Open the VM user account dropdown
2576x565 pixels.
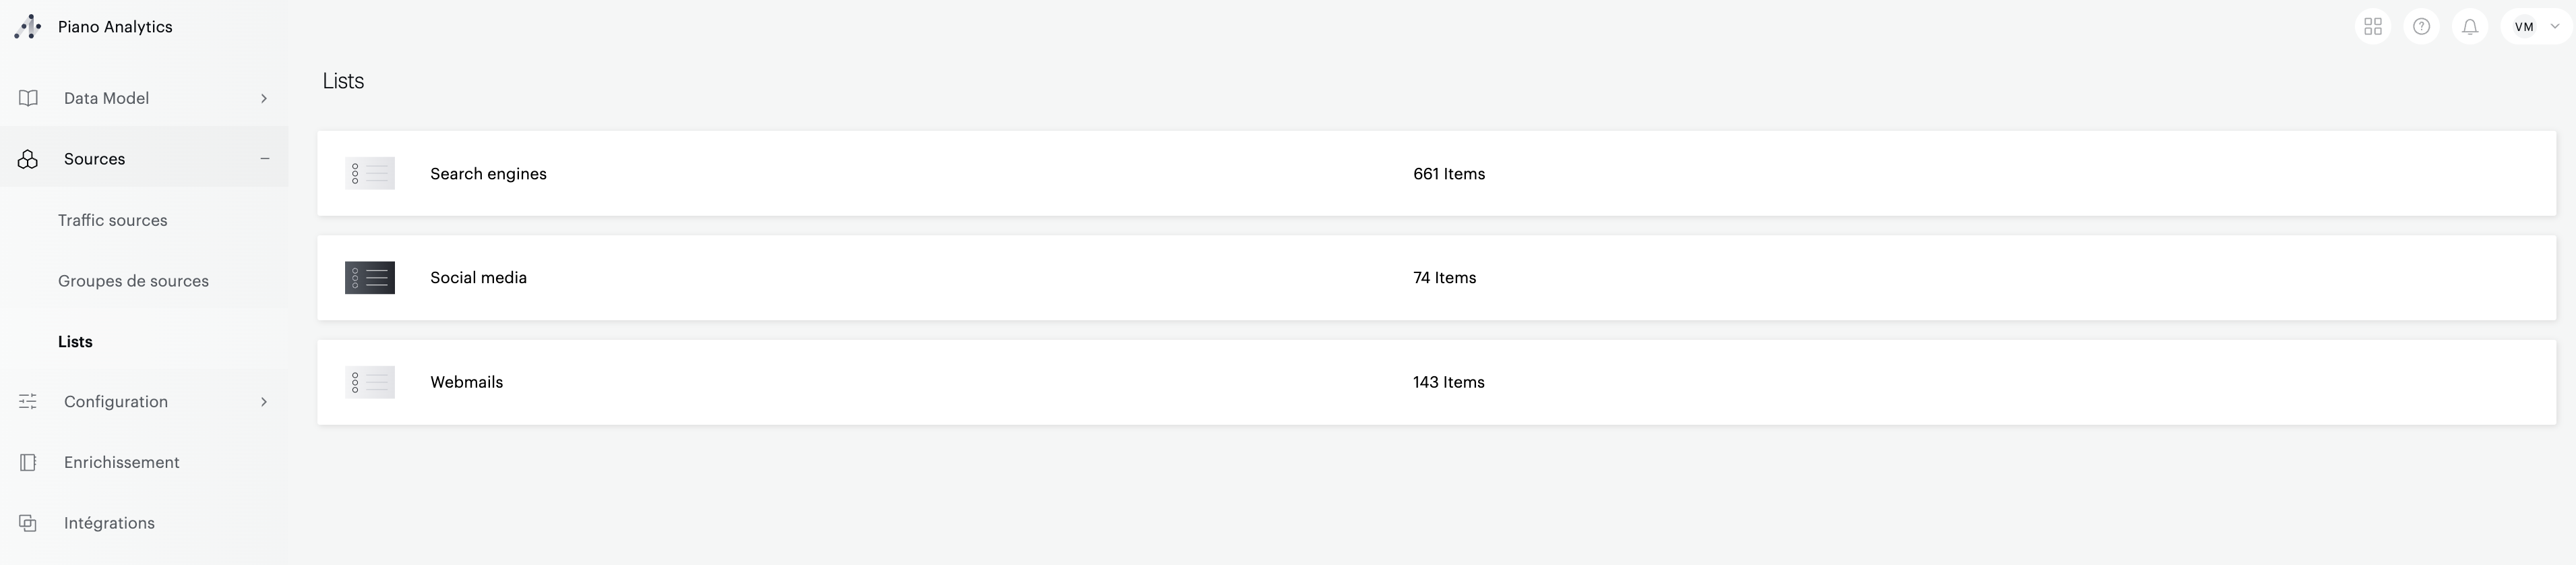[x=2535, y=27]
